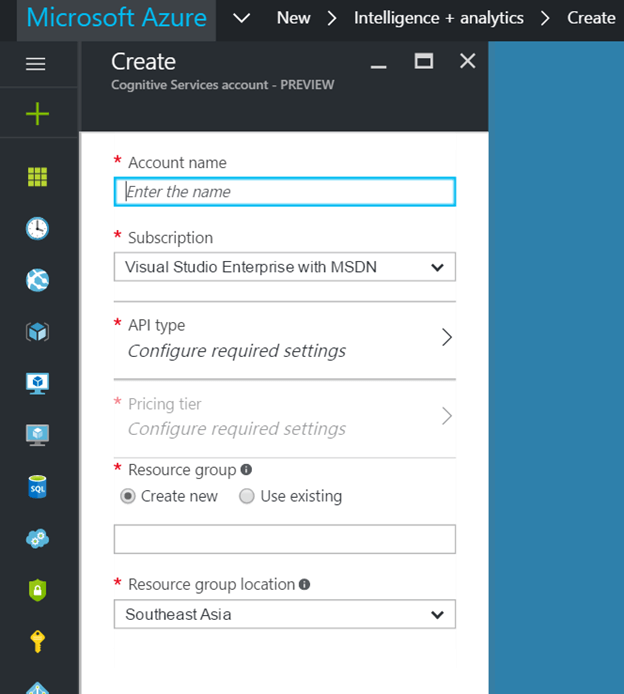Open the Subscription dropdown
624x694 pixels.
[x=285, y=267]
